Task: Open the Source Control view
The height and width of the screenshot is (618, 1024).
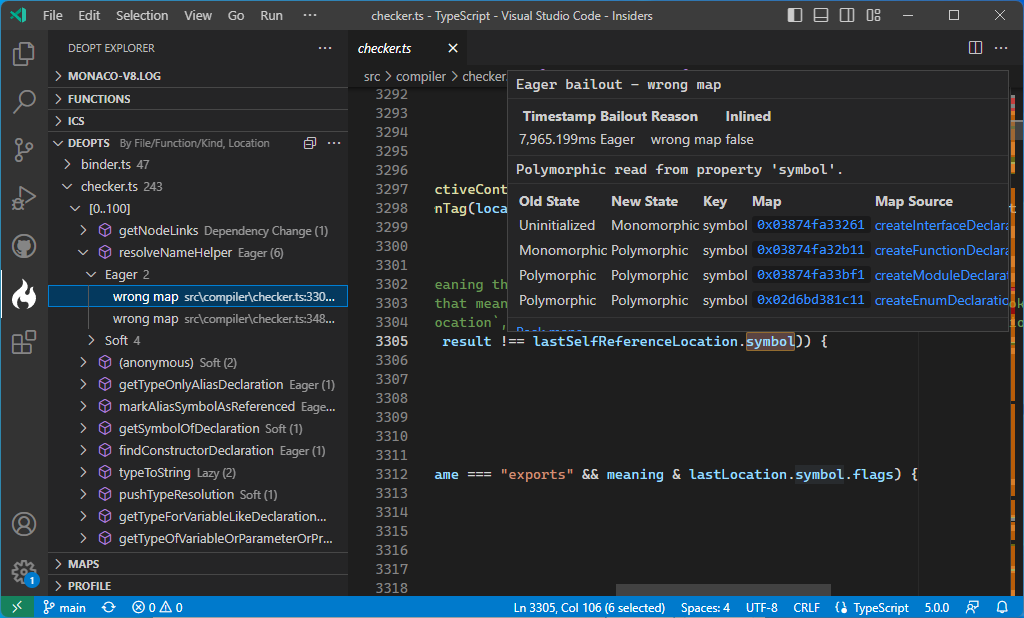Action: (x=24, y=150)
